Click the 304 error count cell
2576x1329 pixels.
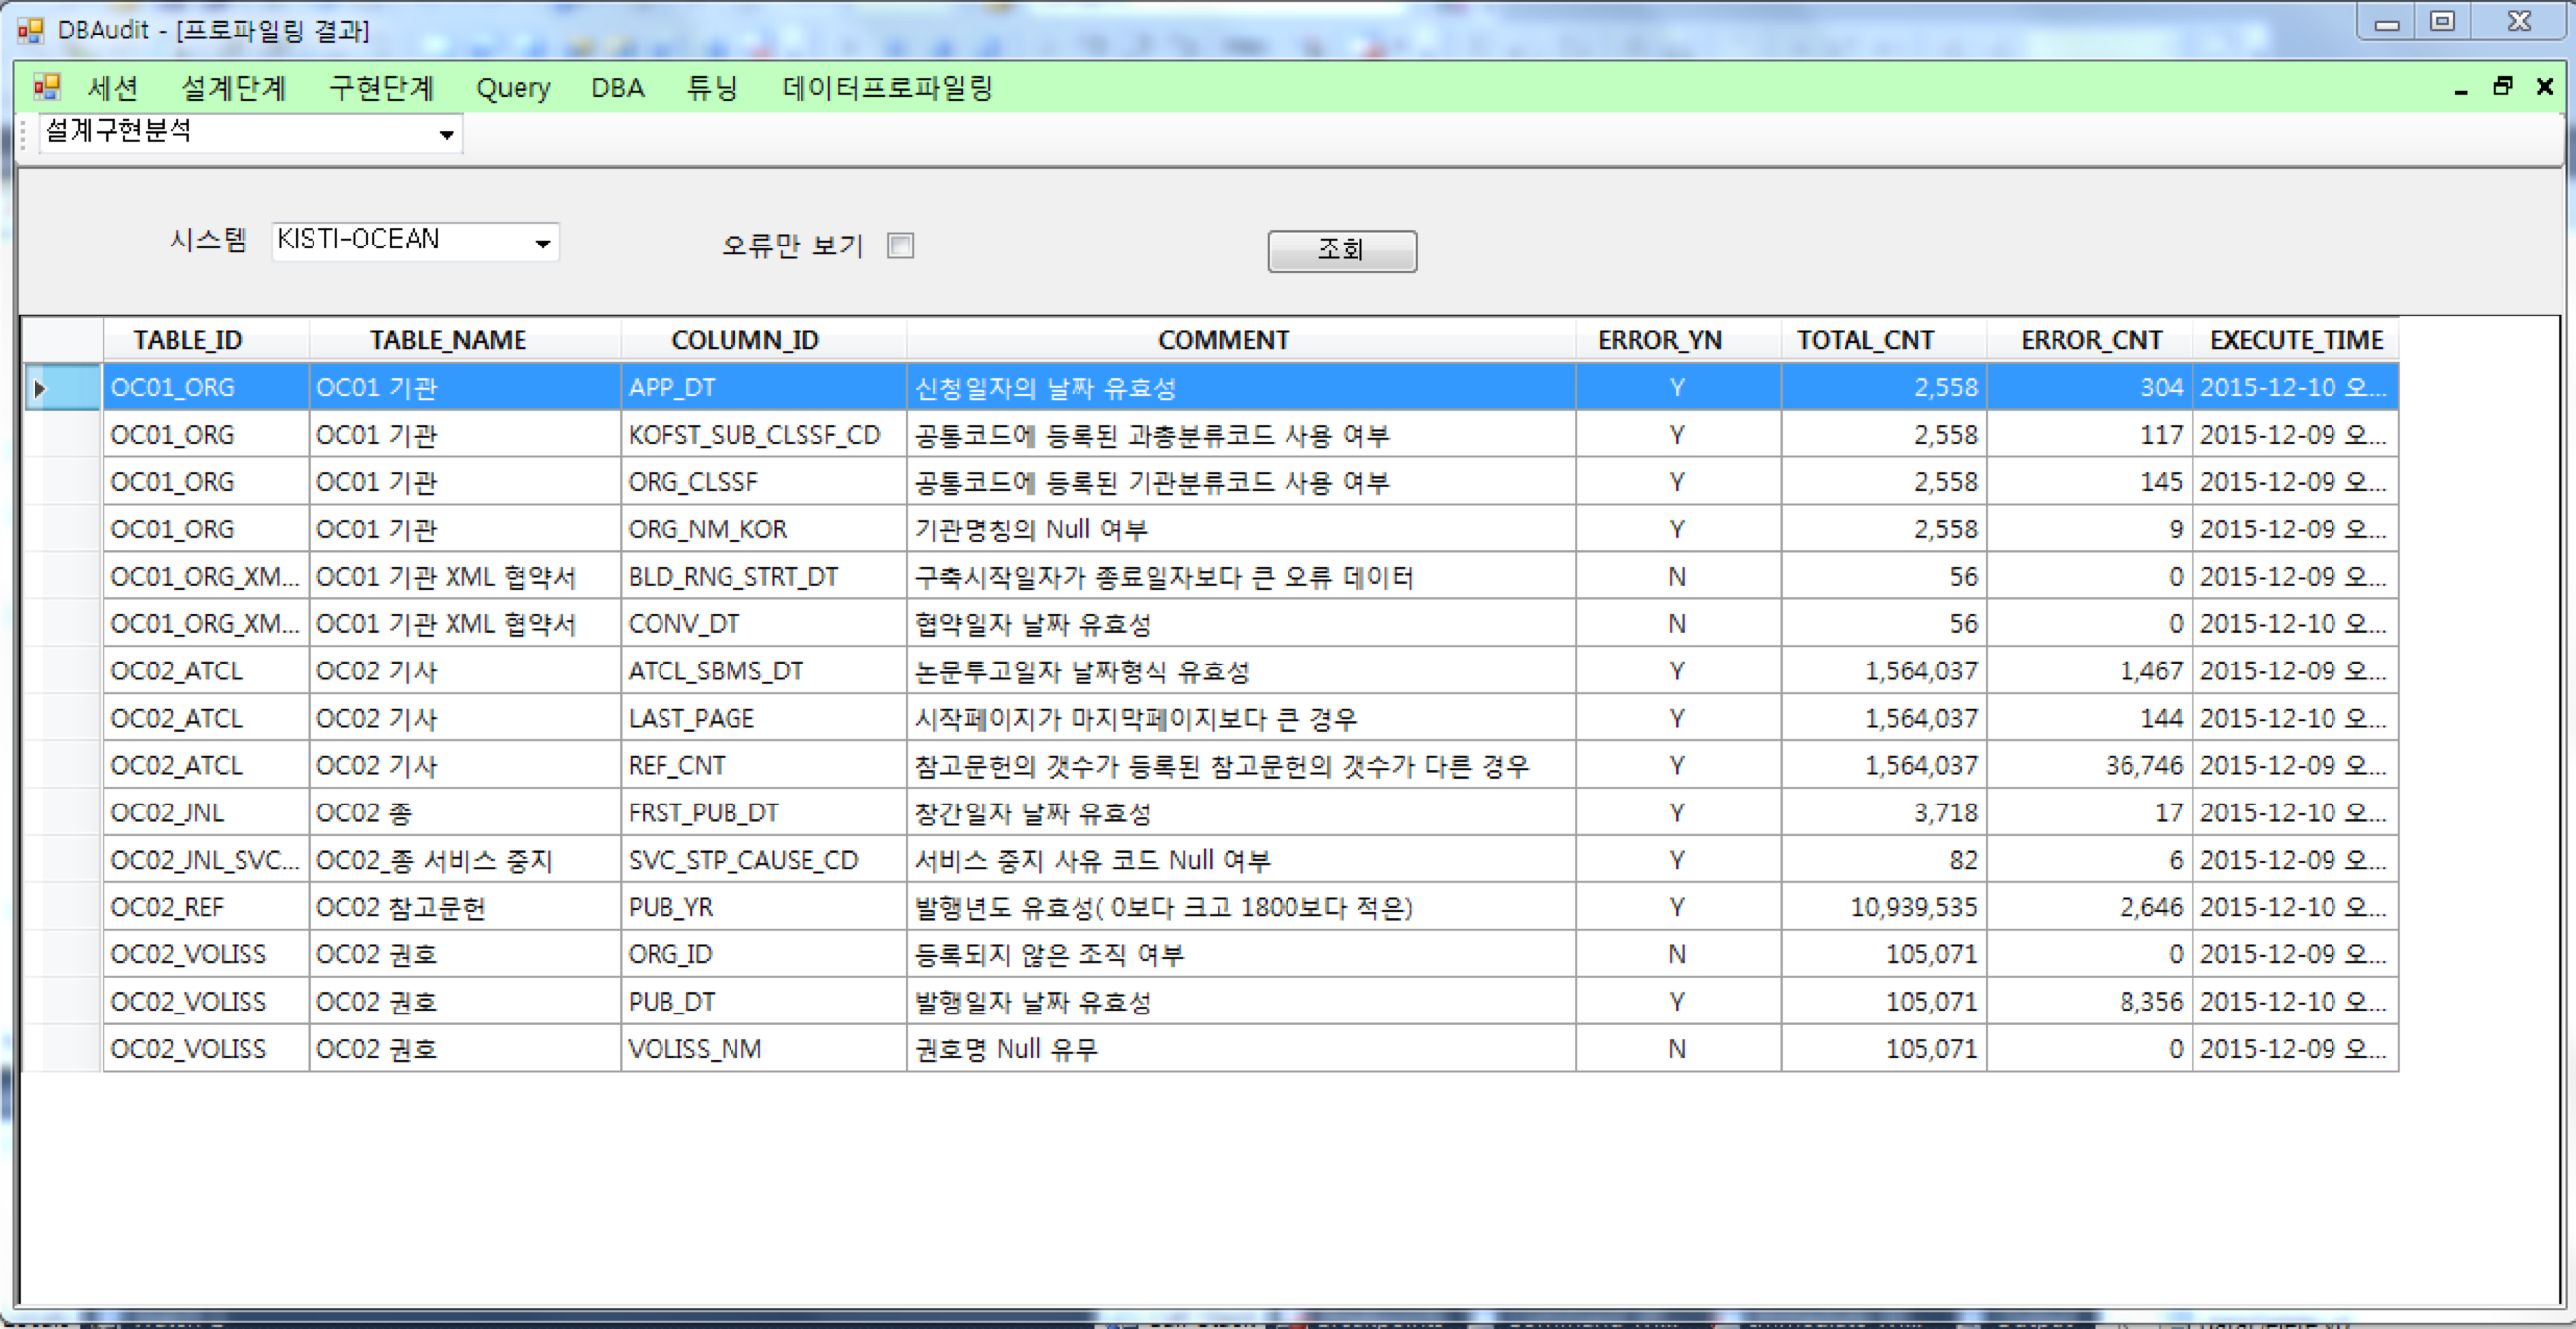pos(2089,388)
